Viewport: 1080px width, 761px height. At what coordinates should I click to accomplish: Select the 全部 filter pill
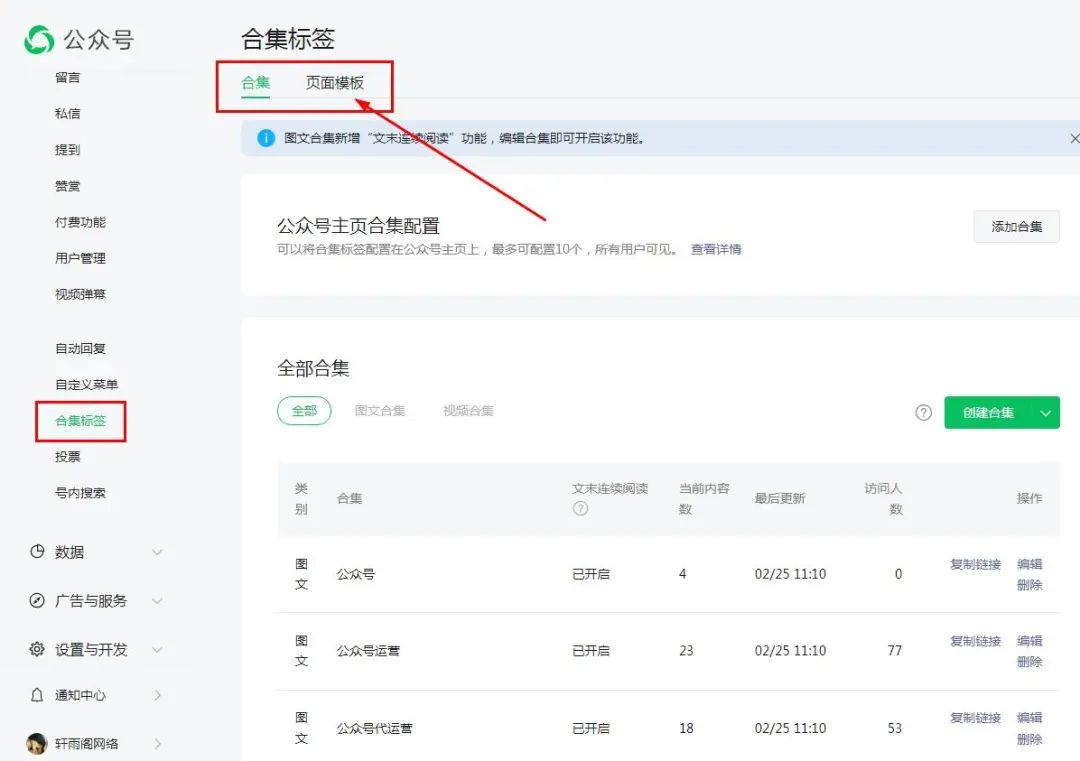(x=303, y=411)
